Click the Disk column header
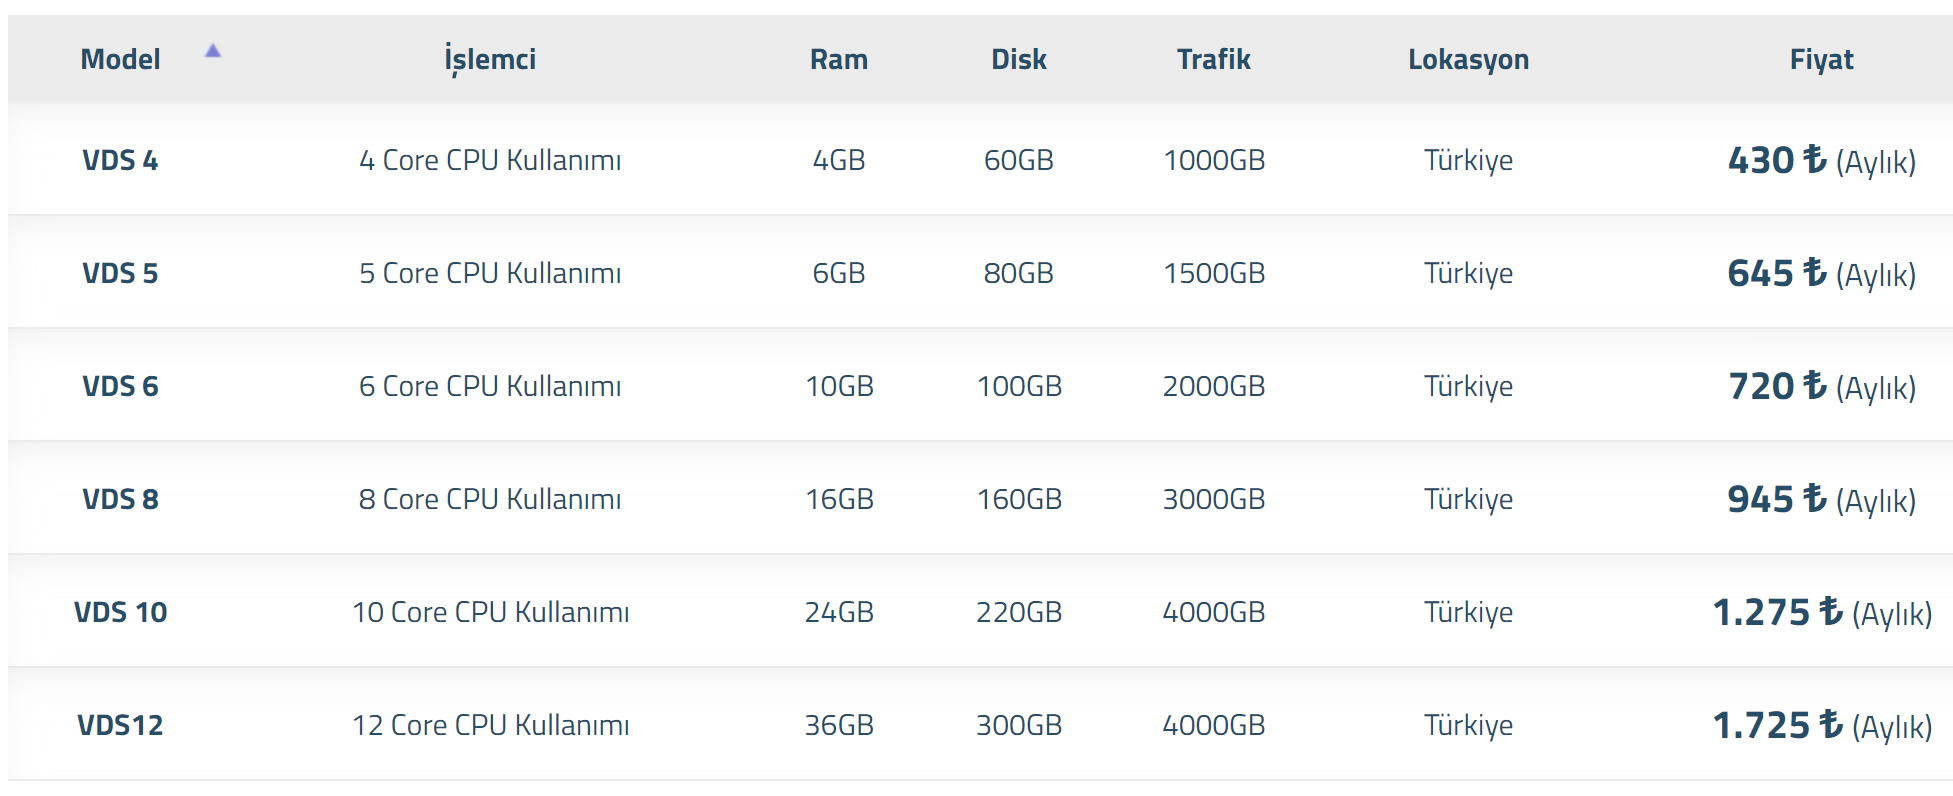The image size is (1953, 796). click(1019, 59)
